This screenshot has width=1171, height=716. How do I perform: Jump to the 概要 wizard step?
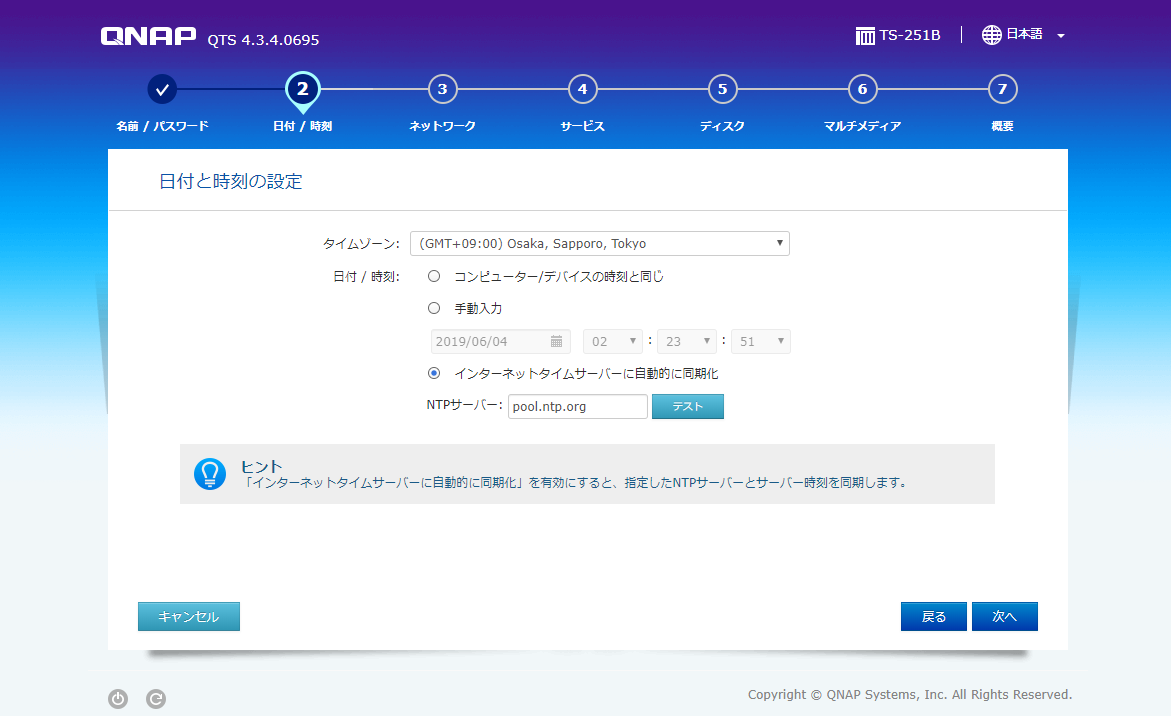click(x=1002, y=88)
